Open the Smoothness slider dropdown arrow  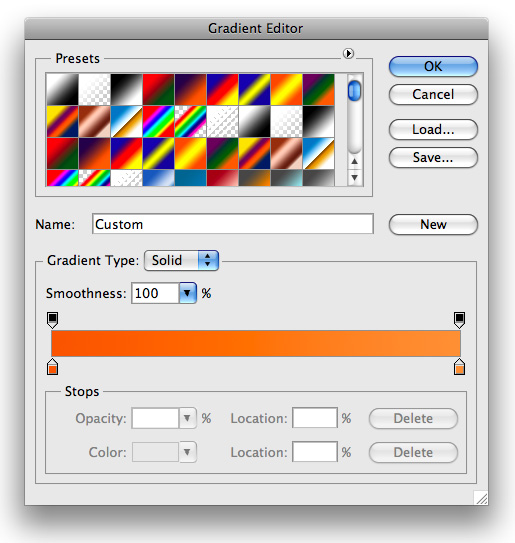tap(188, 293)
